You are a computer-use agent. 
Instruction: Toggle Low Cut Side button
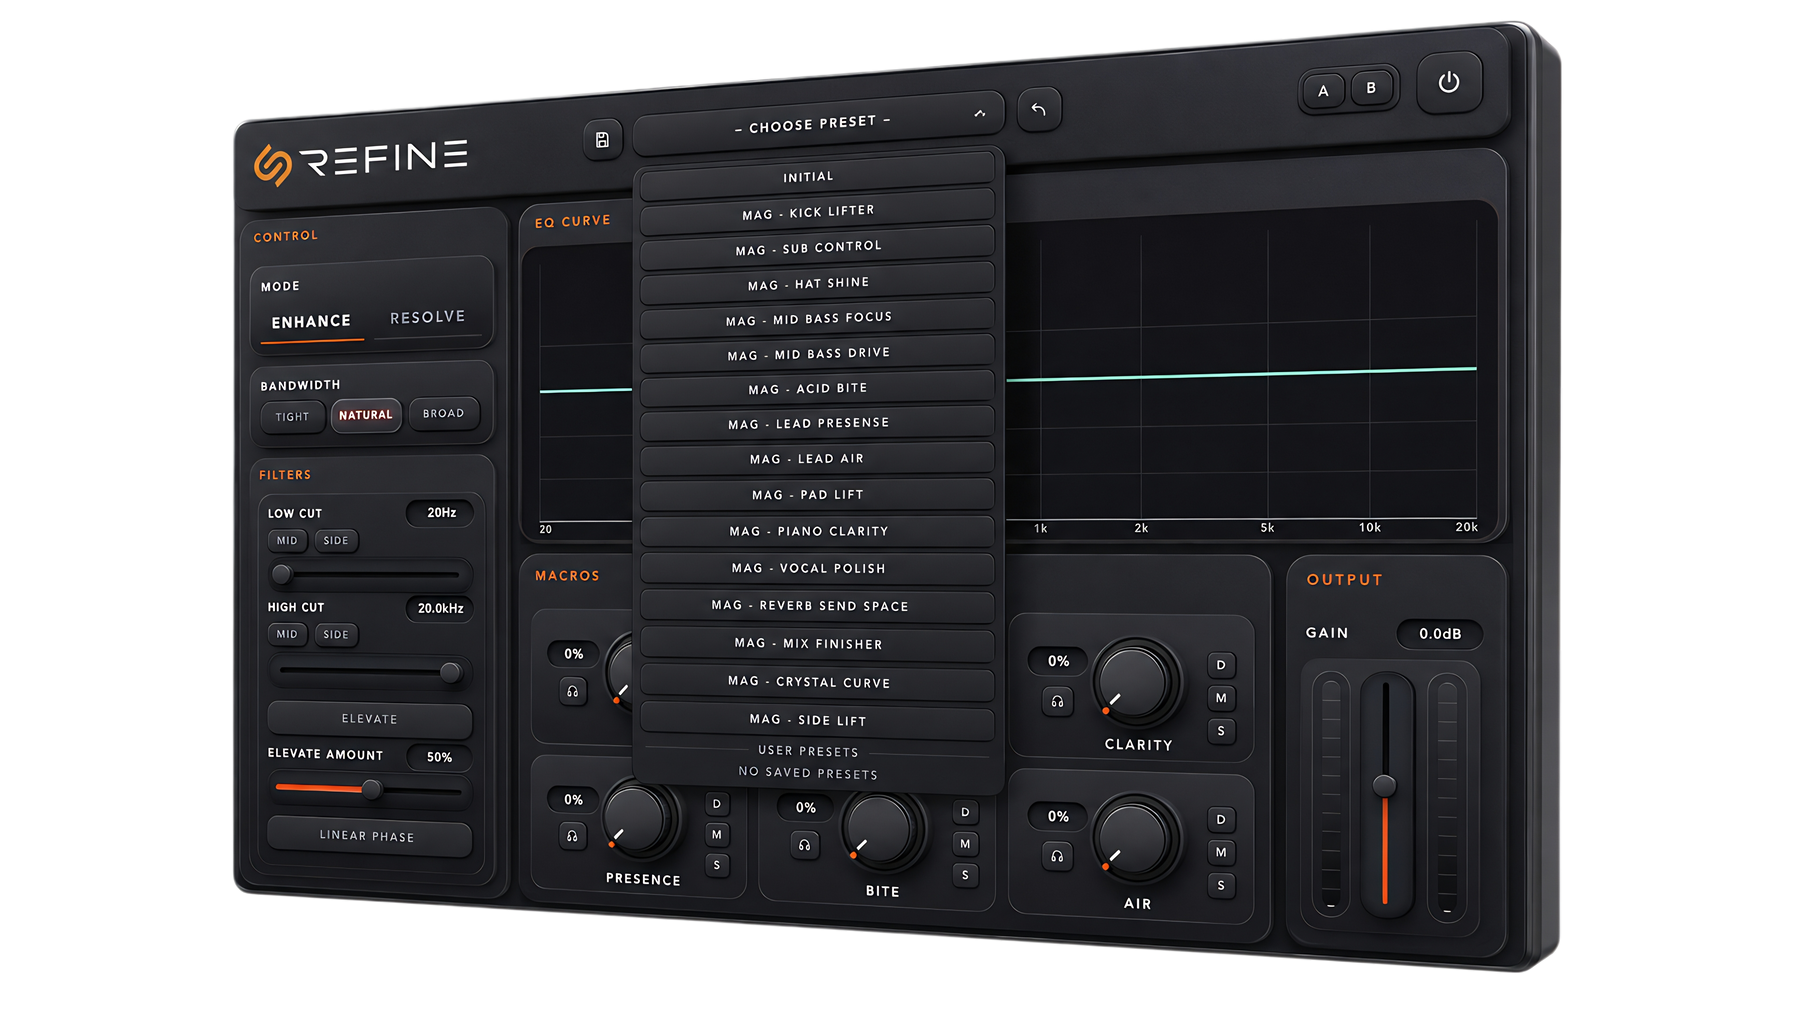[x=336, y=541]
